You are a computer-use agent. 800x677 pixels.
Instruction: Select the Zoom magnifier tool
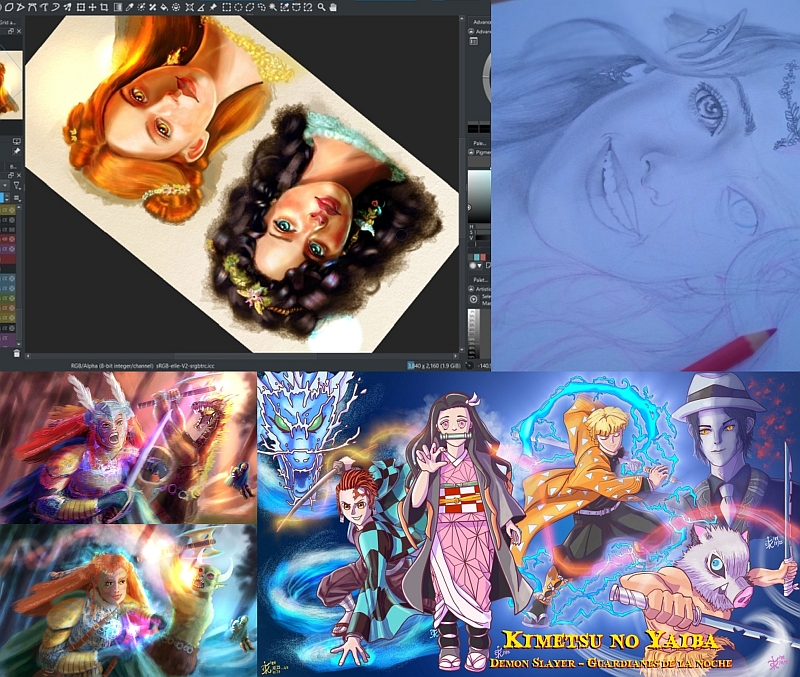pos(321,7)
